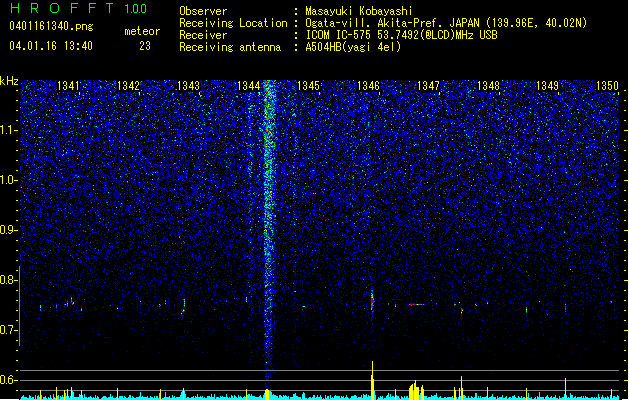629x400 pixels.
Task: Click the 1.0 kHz axis label
Action: point(9,180)
